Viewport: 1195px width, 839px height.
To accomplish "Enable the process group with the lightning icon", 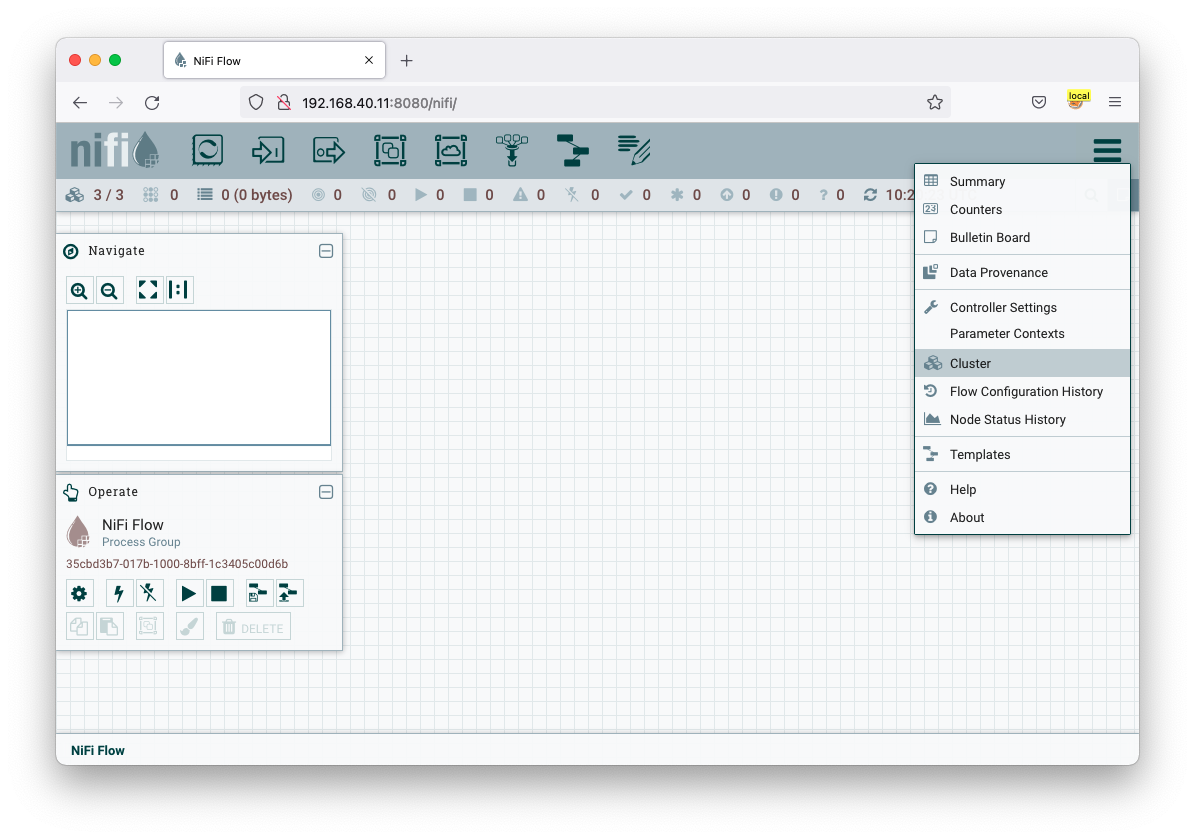I will 118,593.
